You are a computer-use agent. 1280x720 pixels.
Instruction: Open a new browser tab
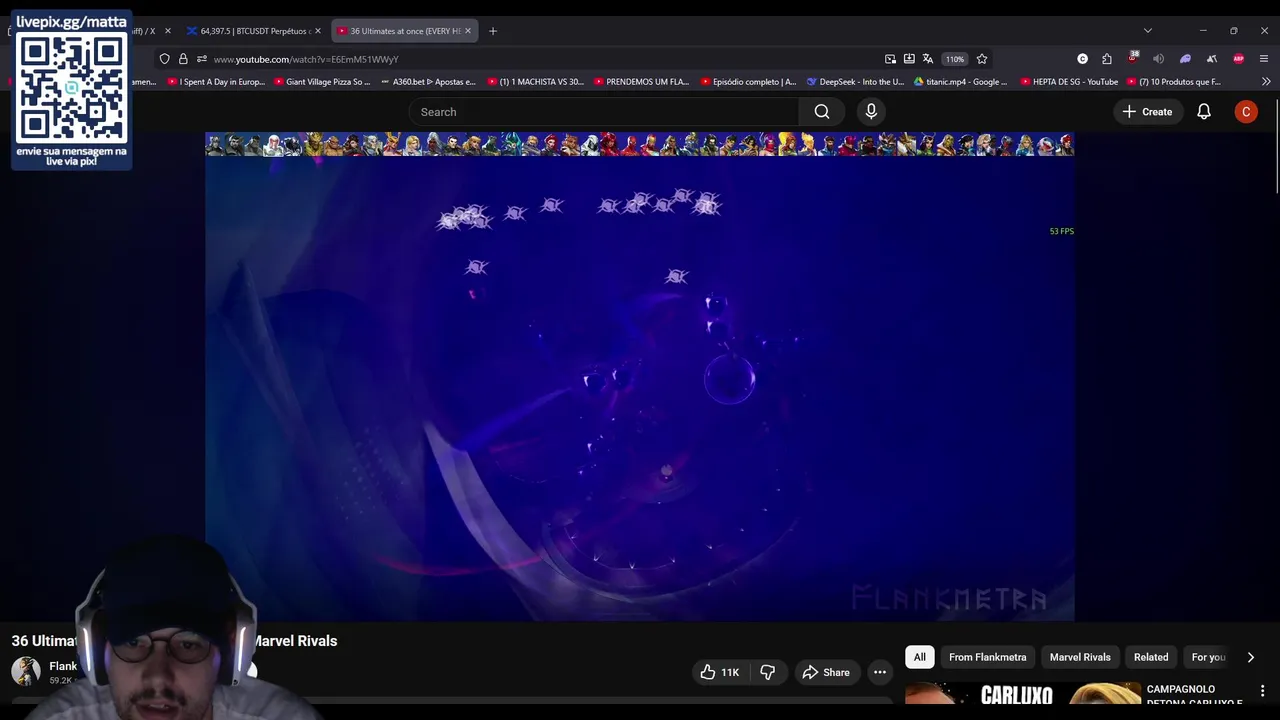coord(493,31)
